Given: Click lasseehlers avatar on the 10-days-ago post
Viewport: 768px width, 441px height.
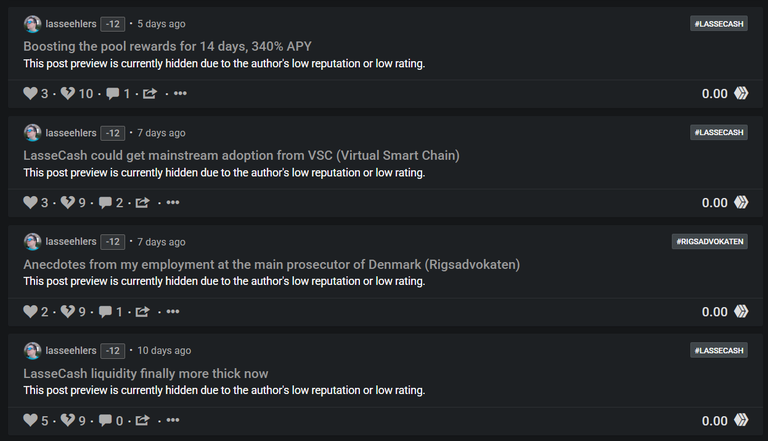Looking at the screenshot, I should [32, 351].
